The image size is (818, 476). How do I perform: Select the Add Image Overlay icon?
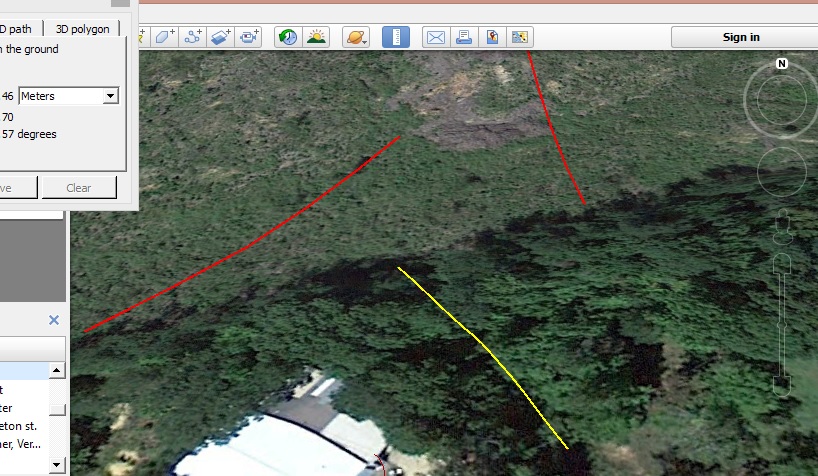click(221, 37)
